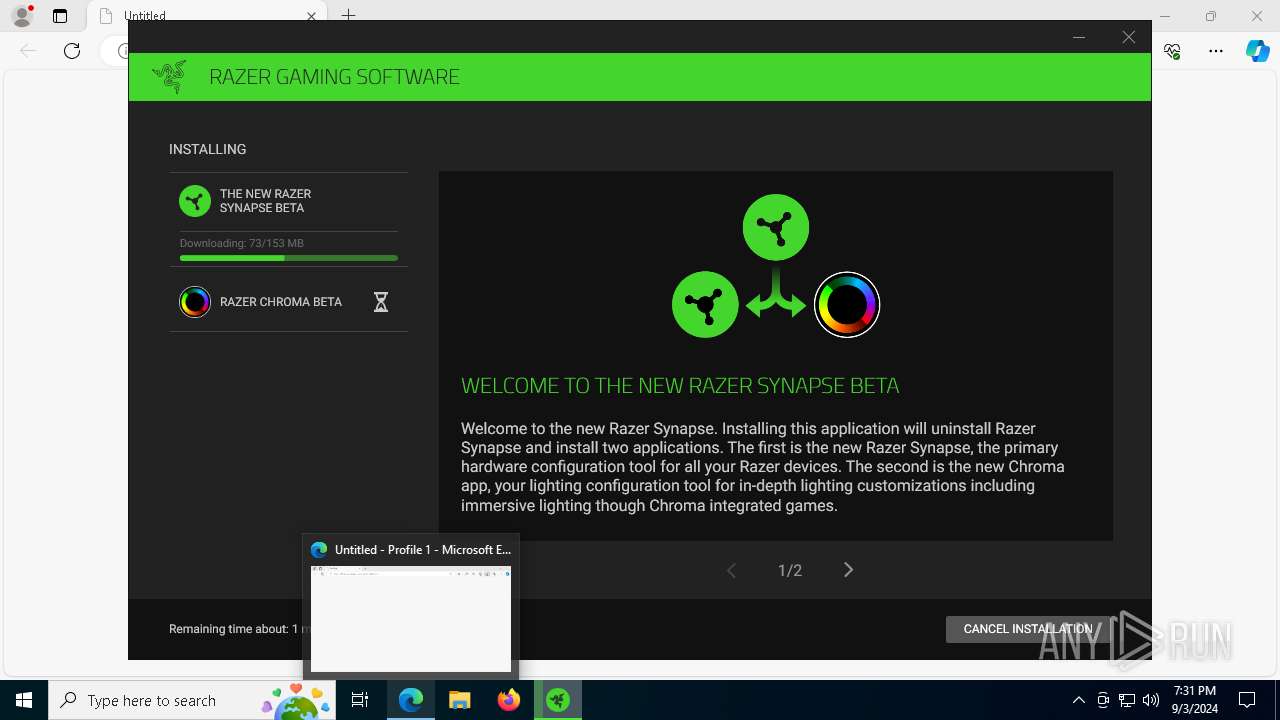The height and width of the screenshot is (720, 1280).
Task: Open the Windows Start menu
Action: (x=24, y=700)
